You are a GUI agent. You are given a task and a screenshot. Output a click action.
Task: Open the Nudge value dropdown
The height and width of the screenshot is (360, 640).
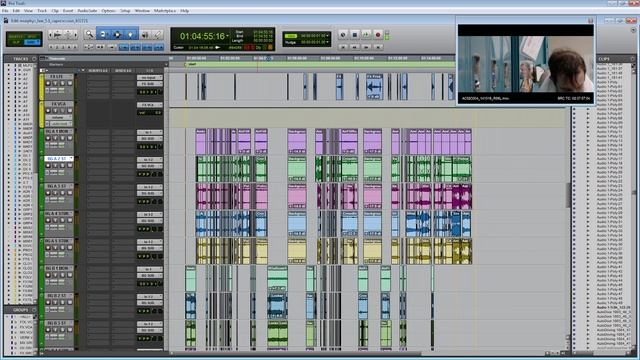[328, 42]
